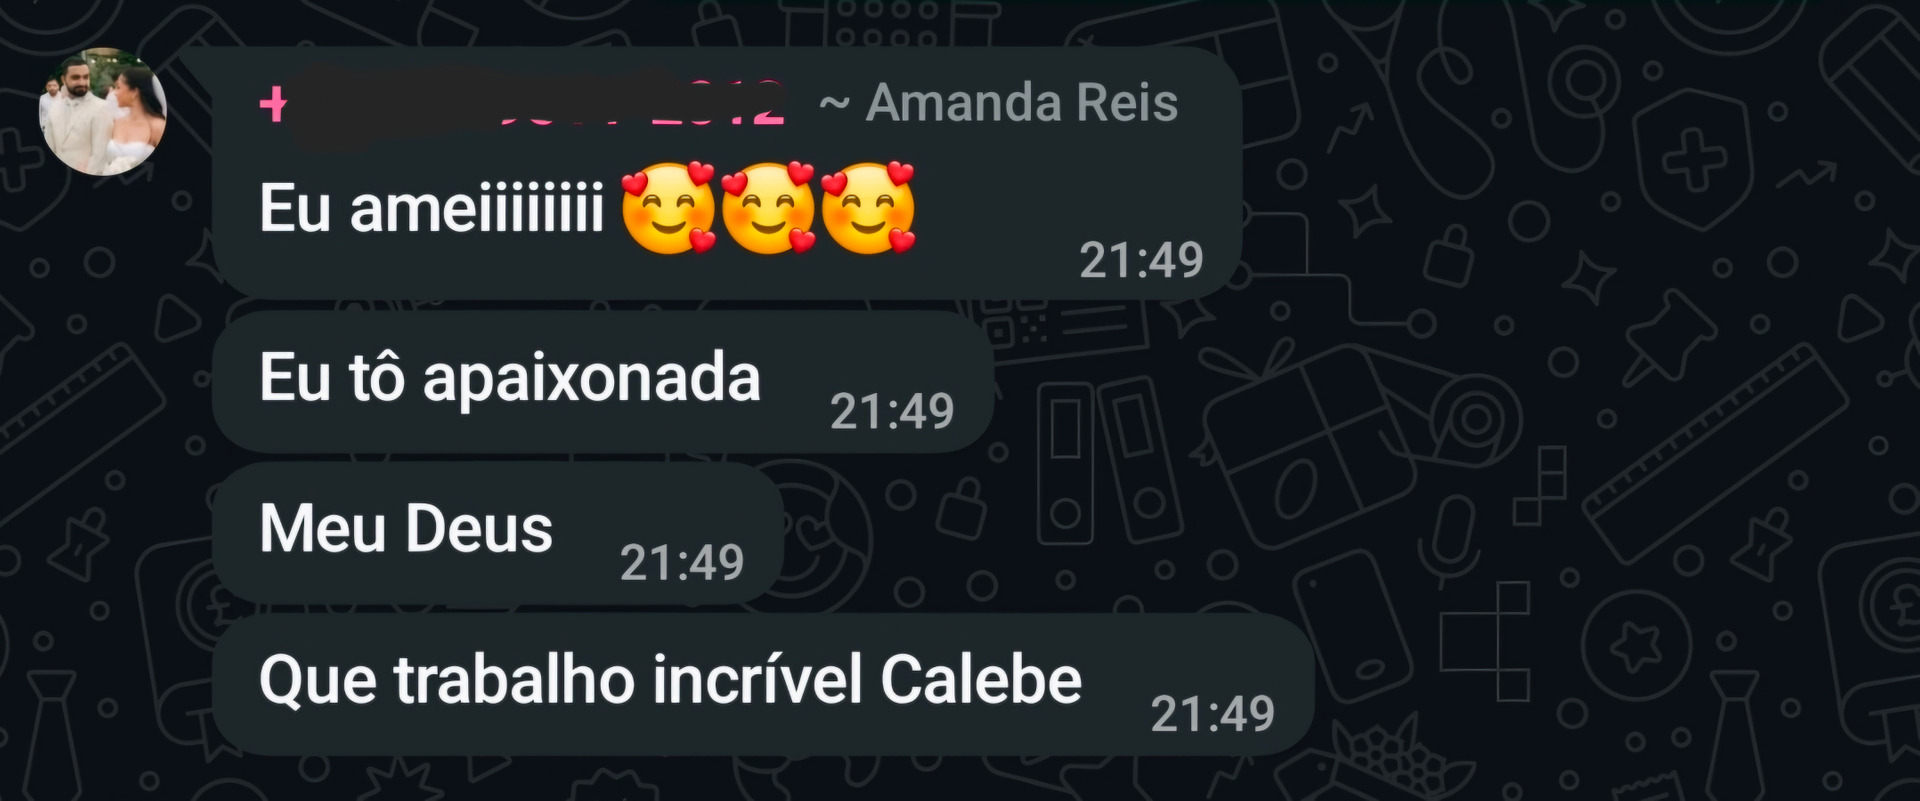This screenshot has height=801, width=1920.
Task: Click the name 'Calebe' in last message
Action: point(981,680)
